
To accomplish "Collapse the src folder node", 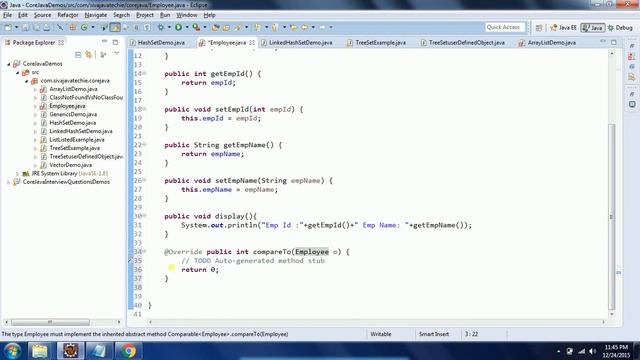I will coord(18,73).
